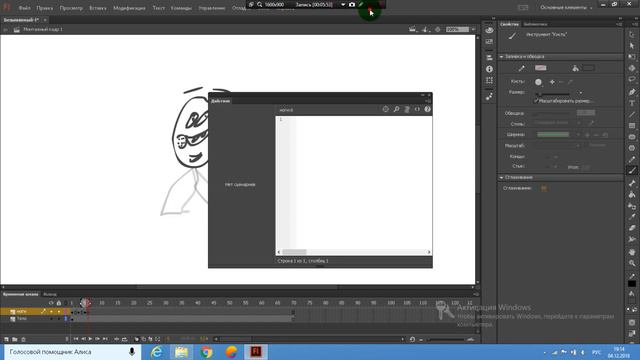Select the 3D Rotation tool

632,68
